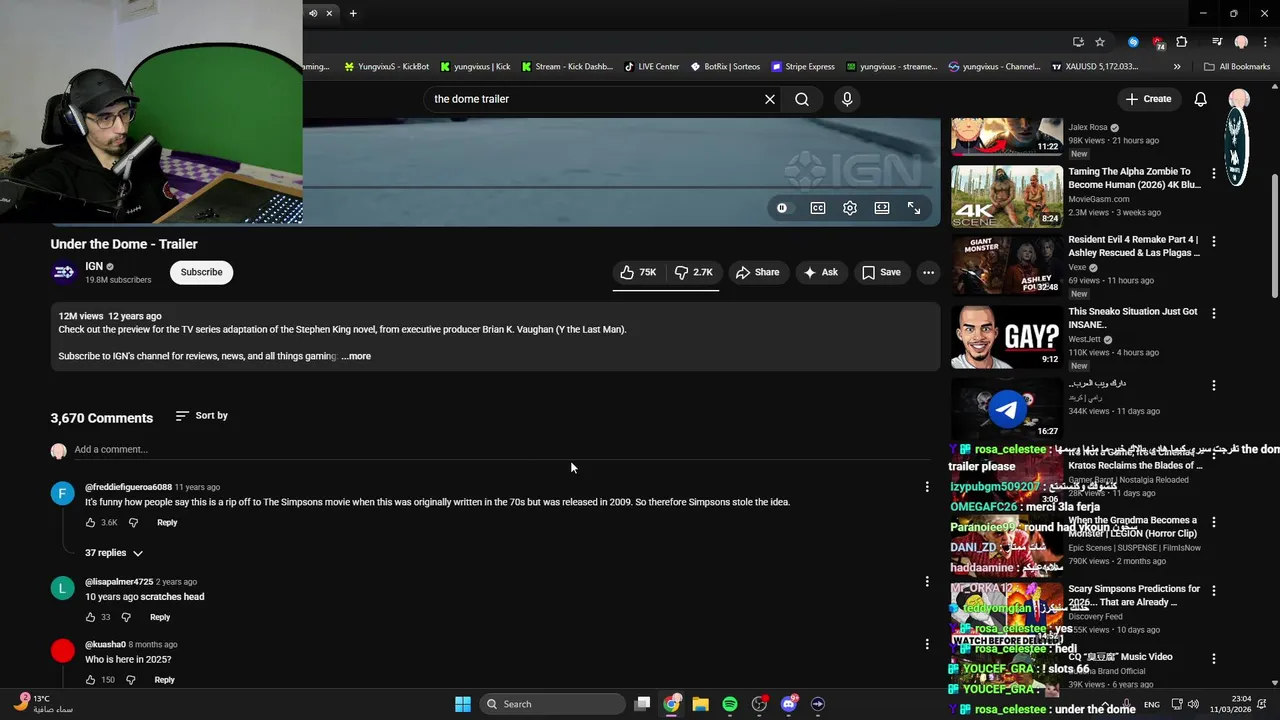
Task: Open This Sneako Situation video thumbnail
Action: pos(1006,338)
